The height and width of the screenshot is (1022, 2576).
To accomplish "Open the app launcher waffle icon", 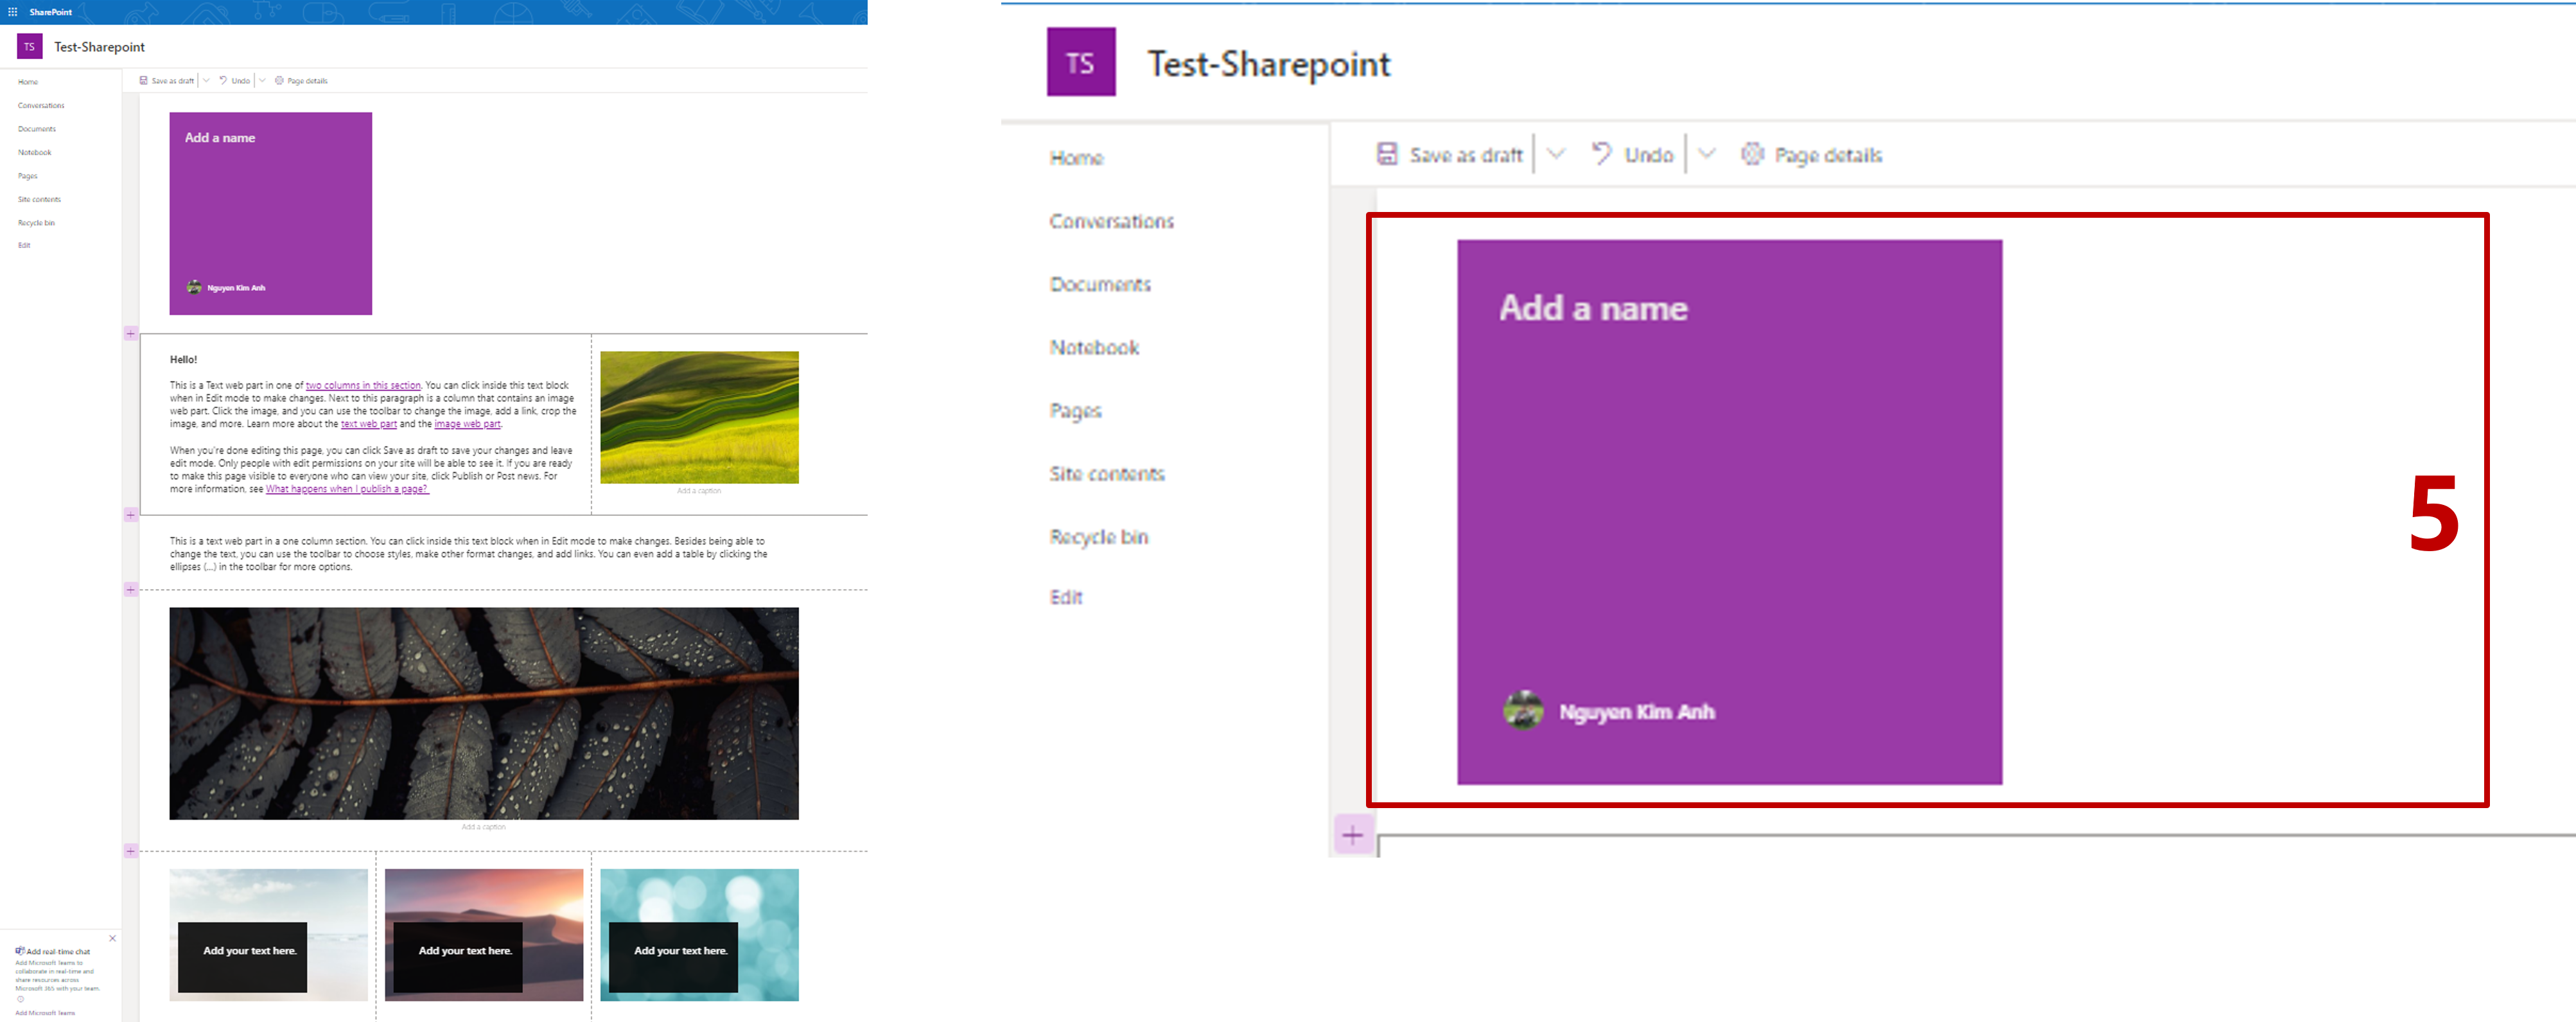I will coord(13,12).
